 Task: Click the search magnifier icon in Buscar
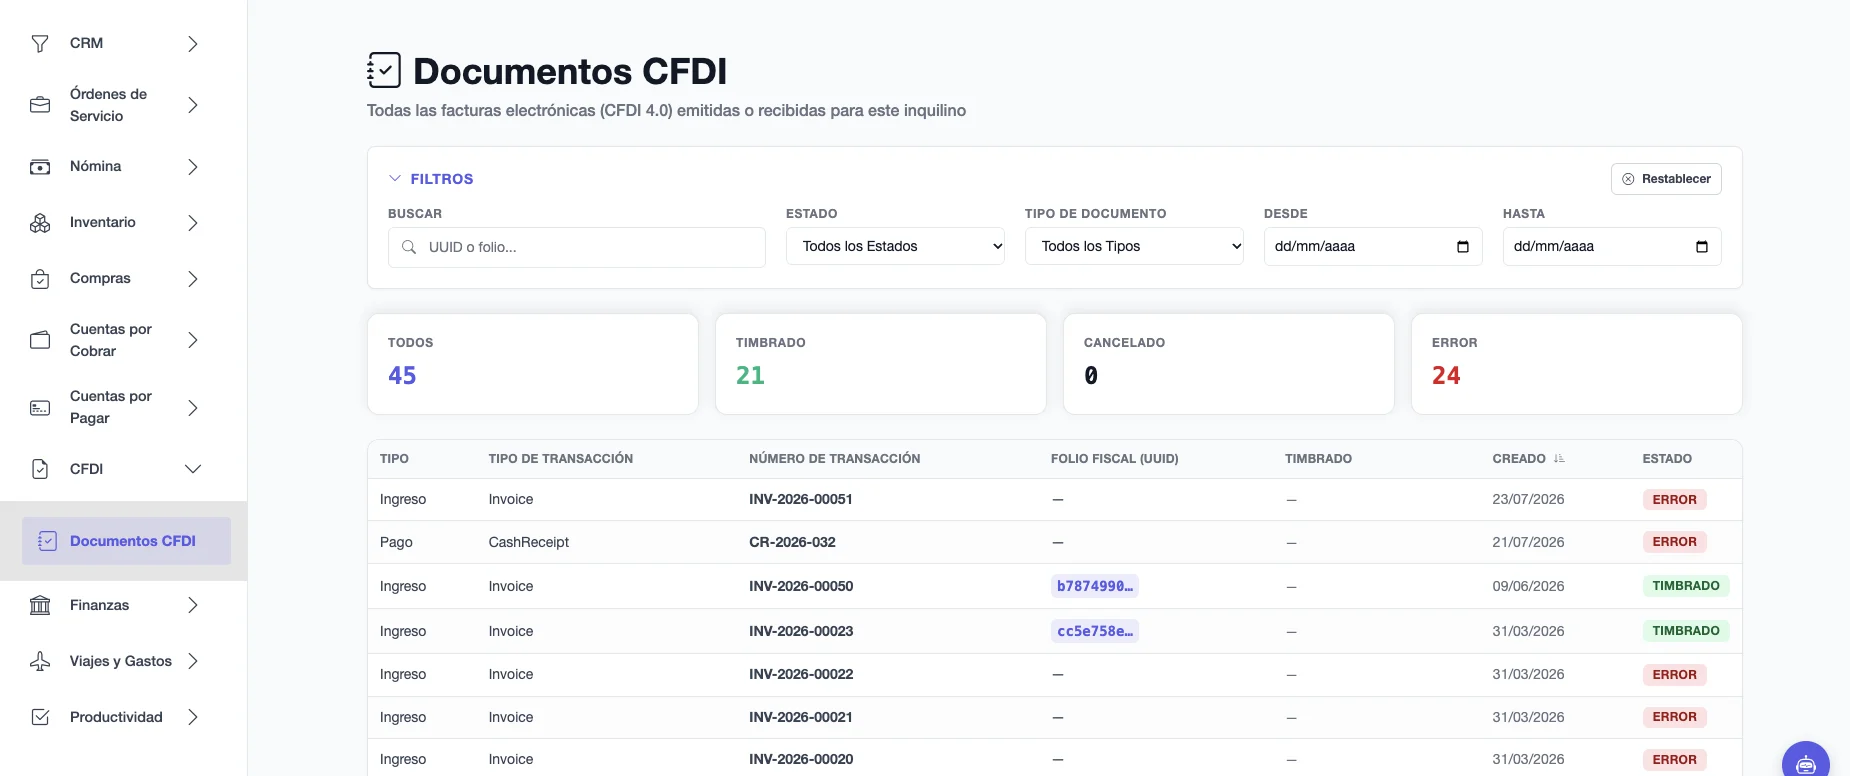tap(409, 247)
